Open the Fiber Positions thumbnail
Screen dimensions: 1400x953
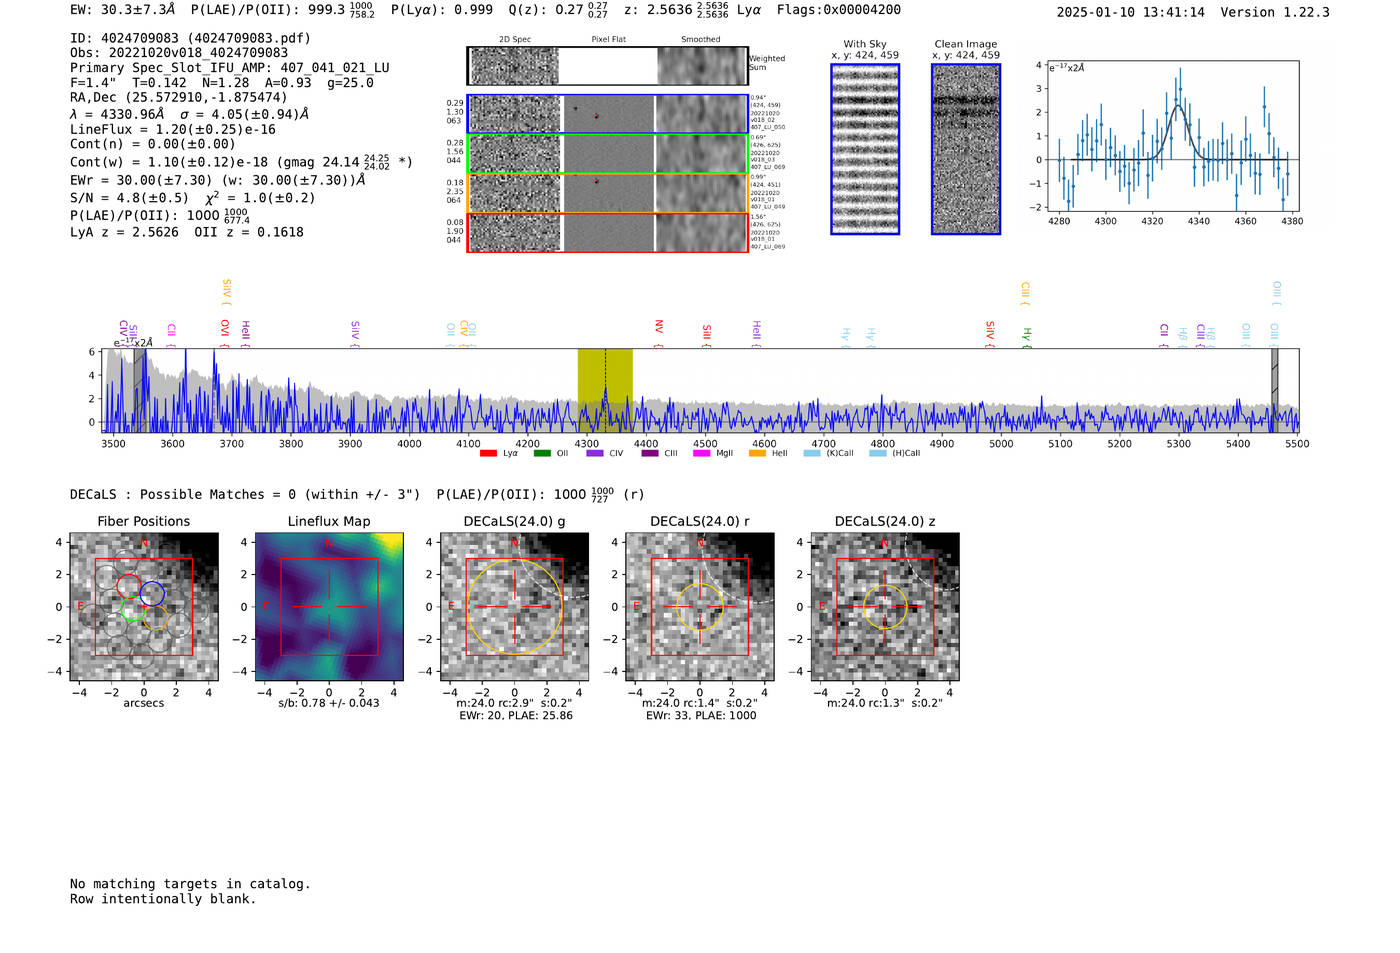[144, 607]
